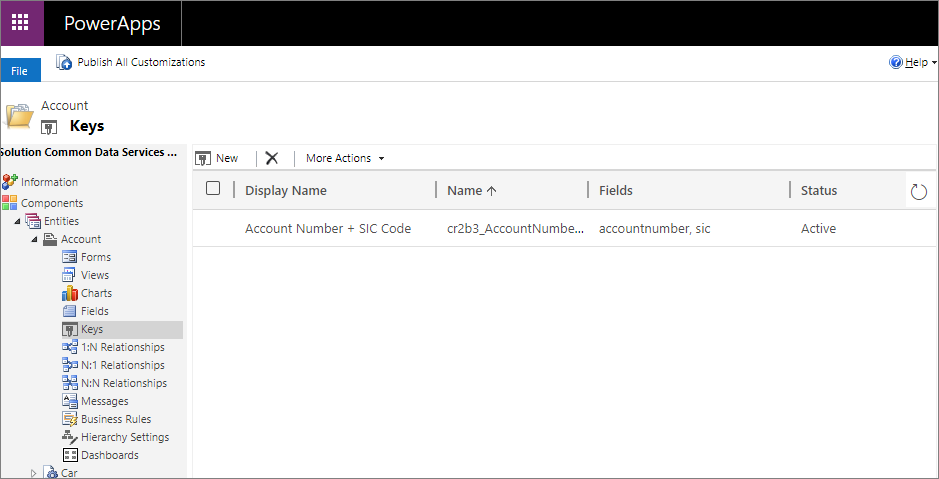
Task: Click the Keys header icon
Action: click(49, 127)
